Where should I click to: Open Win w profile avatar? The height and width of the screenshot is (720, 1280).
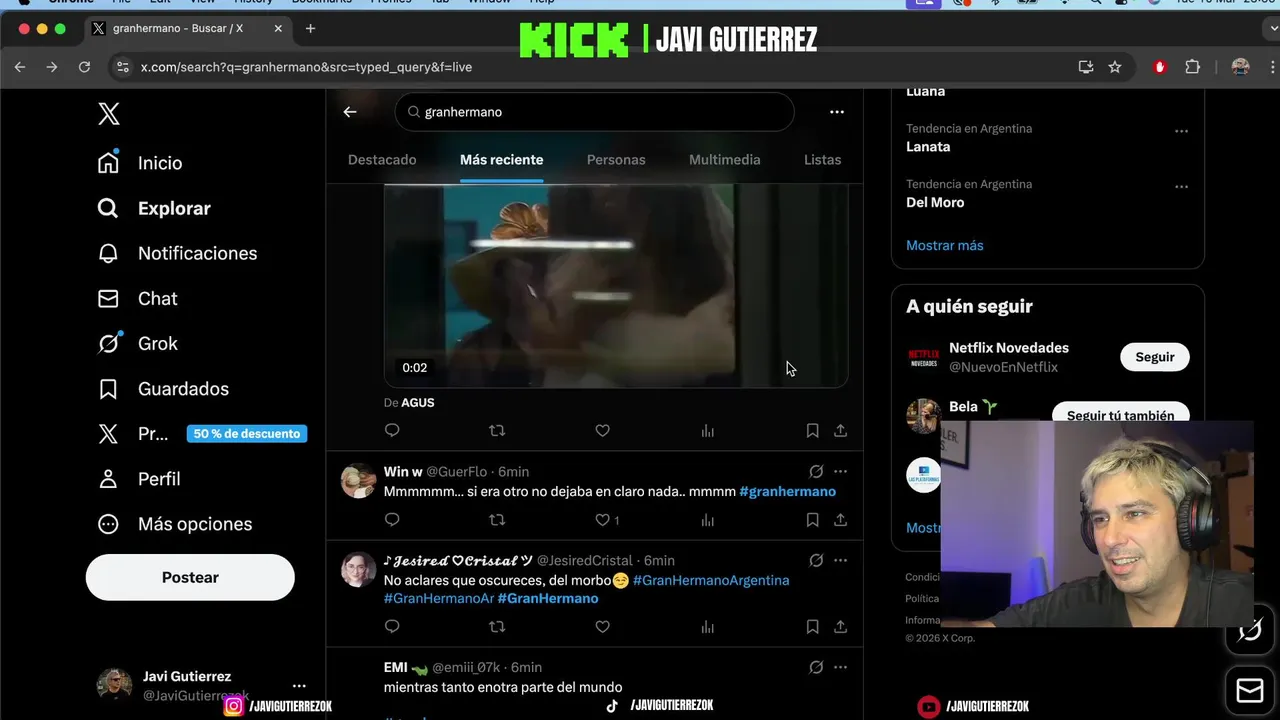[359, 481]
